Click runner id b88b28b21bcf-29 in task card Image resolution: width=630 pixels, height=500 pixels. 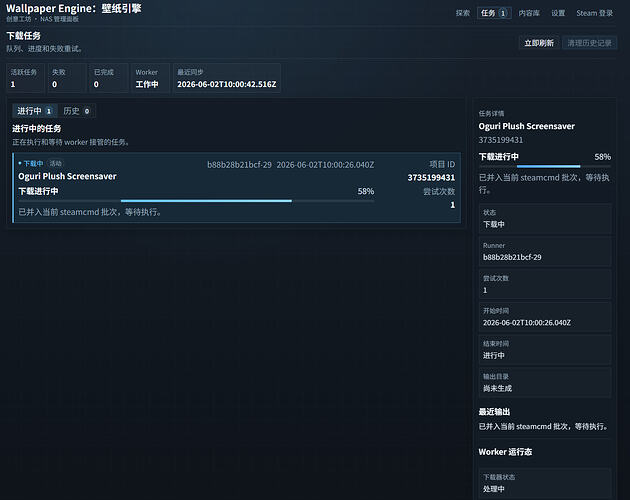pyautogui.click(x=239, y=165)
